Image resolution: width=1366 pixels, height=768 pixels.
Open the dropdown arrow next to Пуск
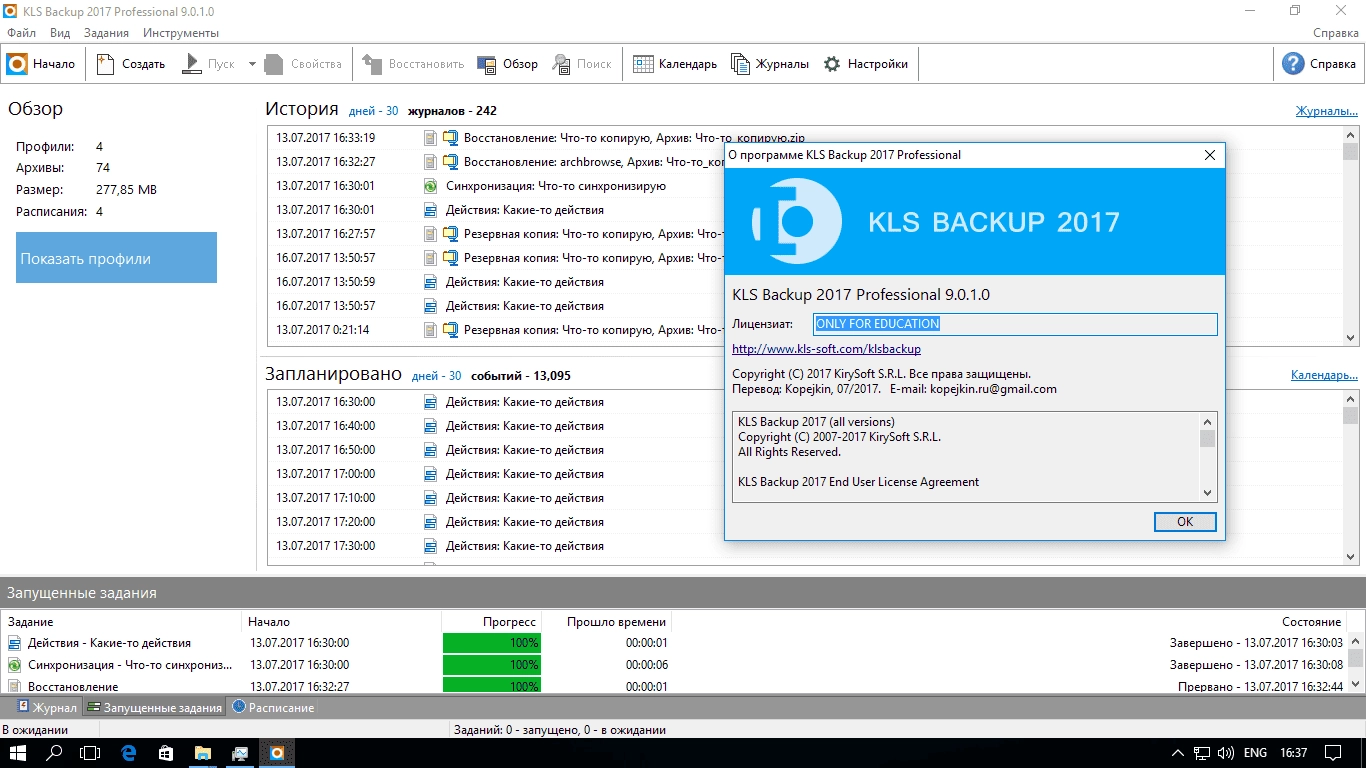[x=252, y=64]
